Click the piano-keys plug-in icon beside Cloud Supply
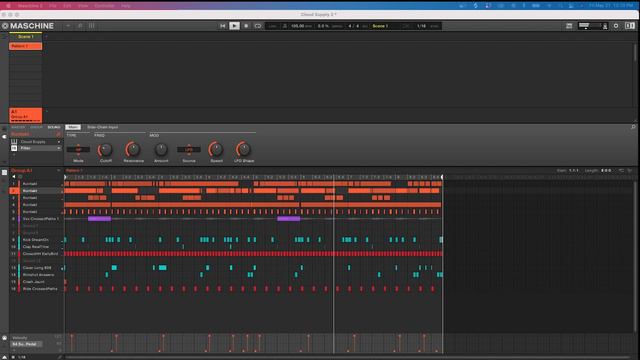This screenshot has height=360, width=640. pyautogui.click(x=14, y=142)
